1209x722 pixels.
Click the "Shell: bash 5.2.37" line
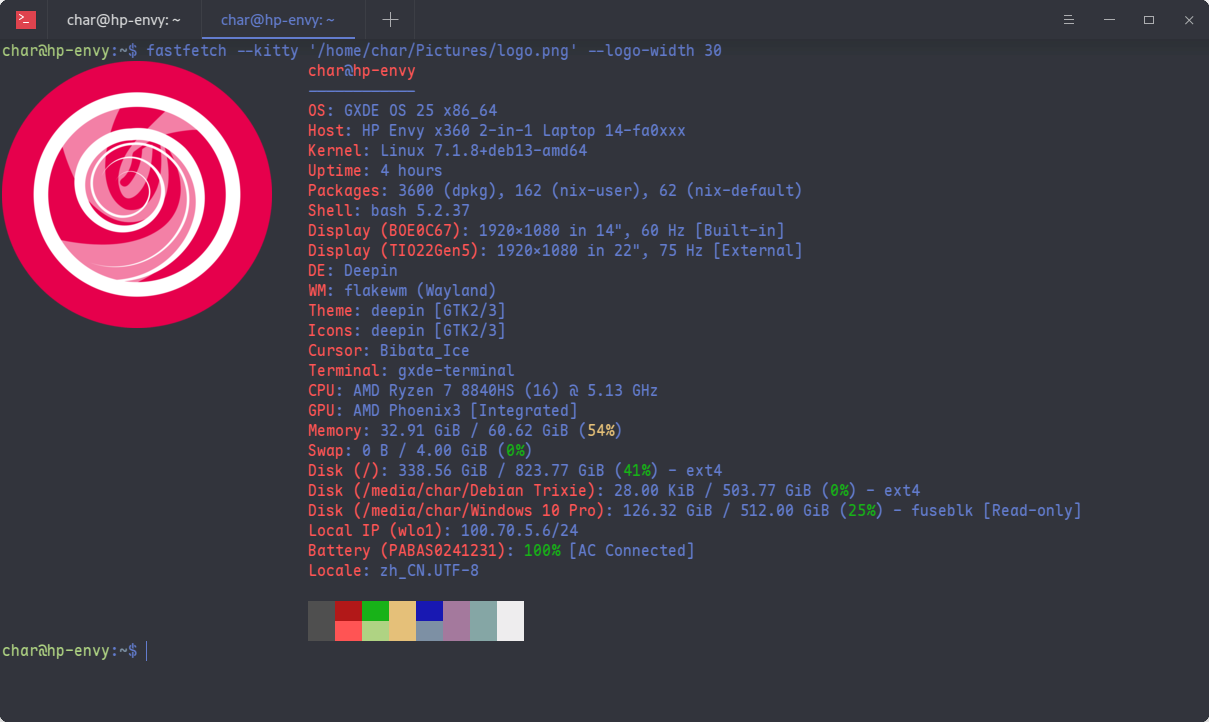(389, 211)
